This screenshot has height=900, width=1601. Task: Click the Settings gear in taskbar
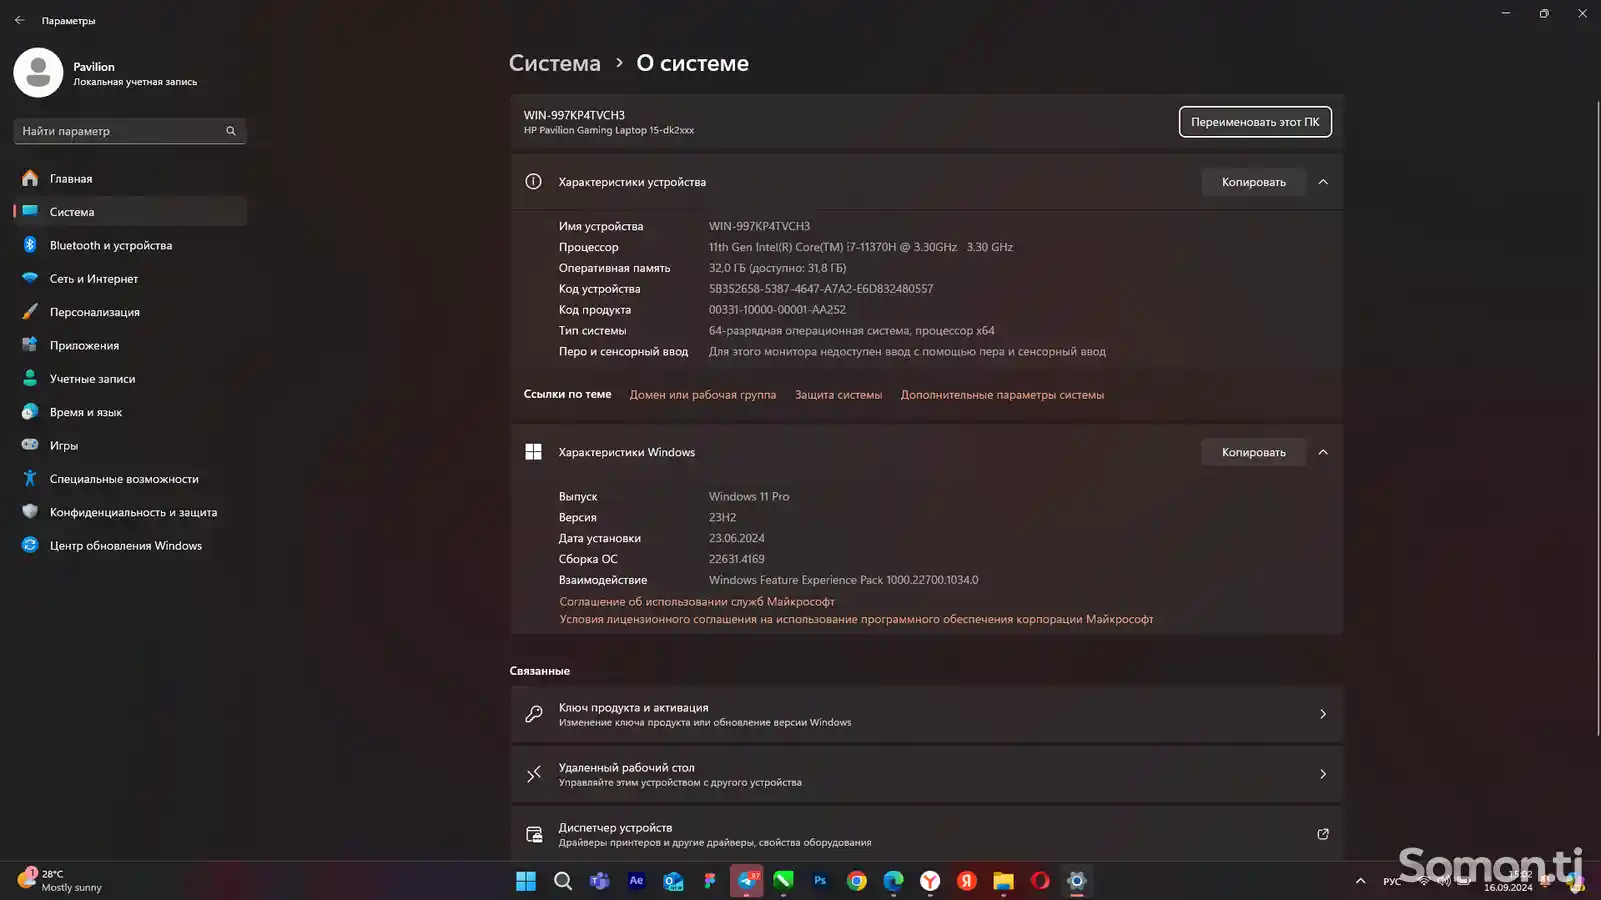coord(1077,881)
